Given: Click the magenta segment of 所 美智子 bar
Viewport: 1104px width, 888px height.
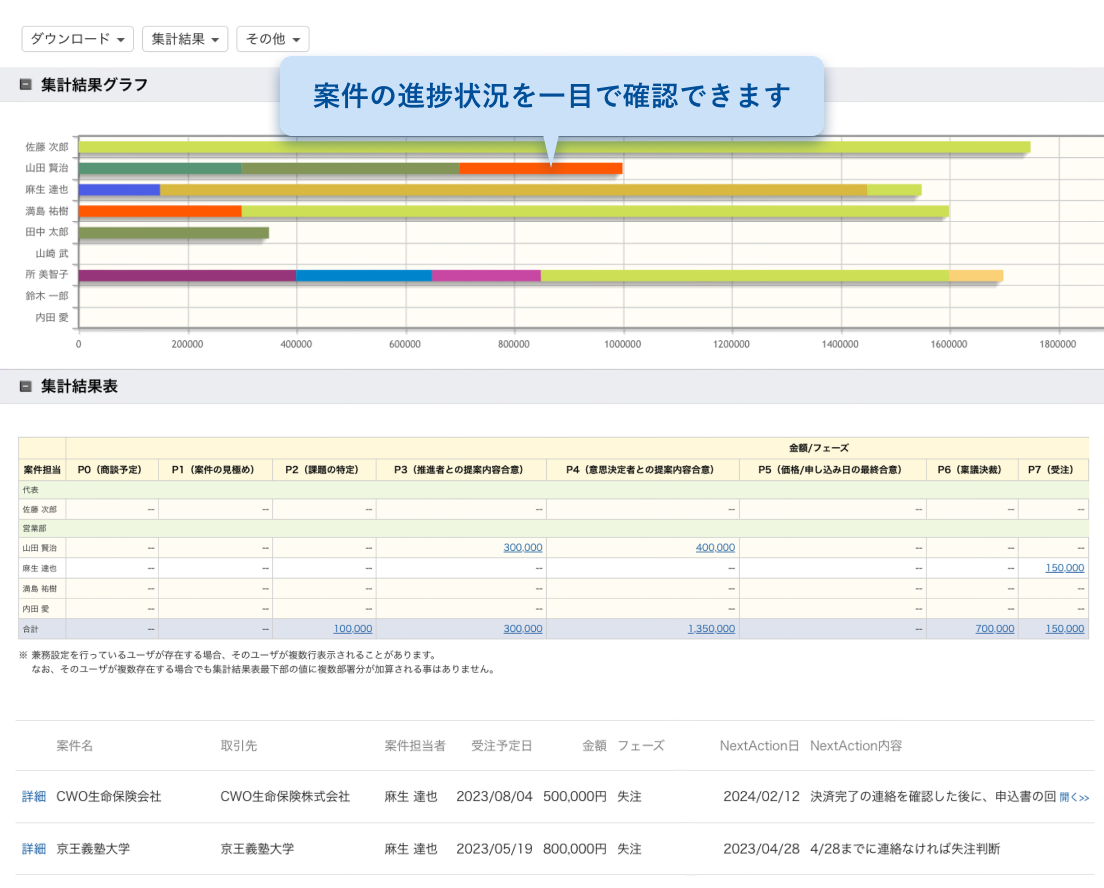Looking at the screenshot, I should point(487,275).
